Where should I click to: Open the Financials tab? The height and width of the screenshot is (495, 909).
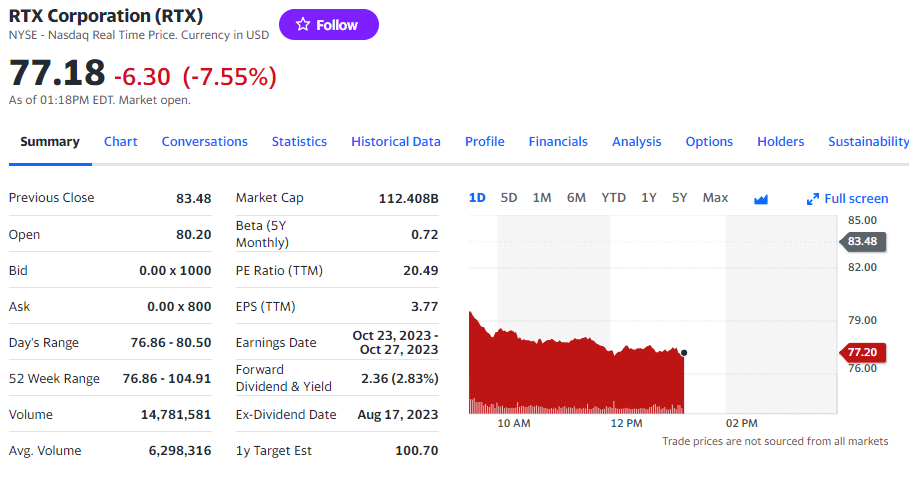click(x=558, y=141)
